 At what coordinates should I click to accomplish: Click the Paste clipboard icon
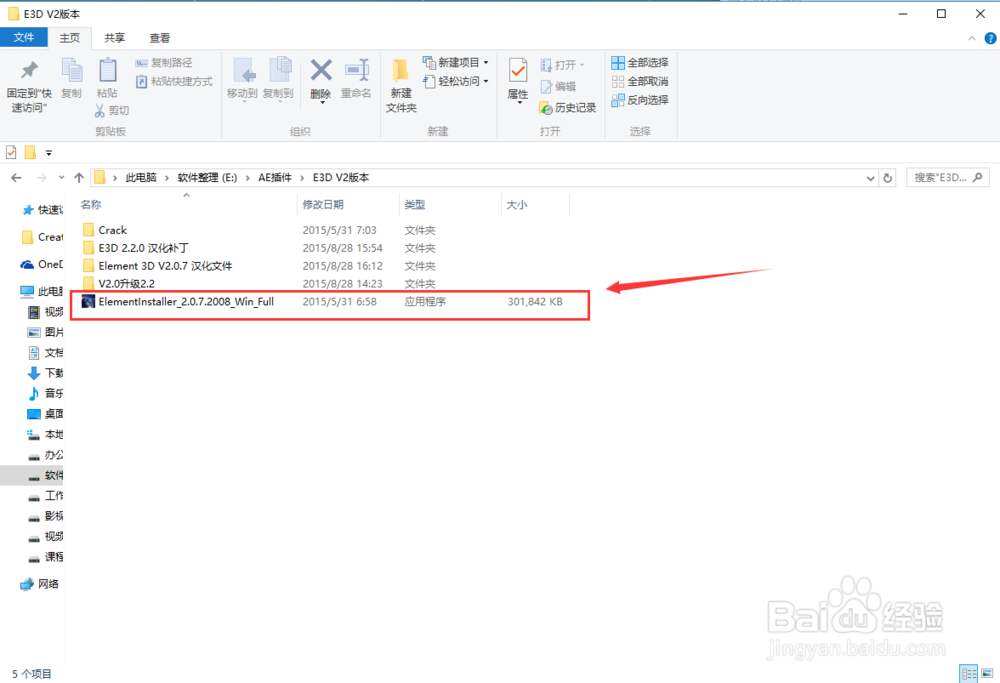107,70
